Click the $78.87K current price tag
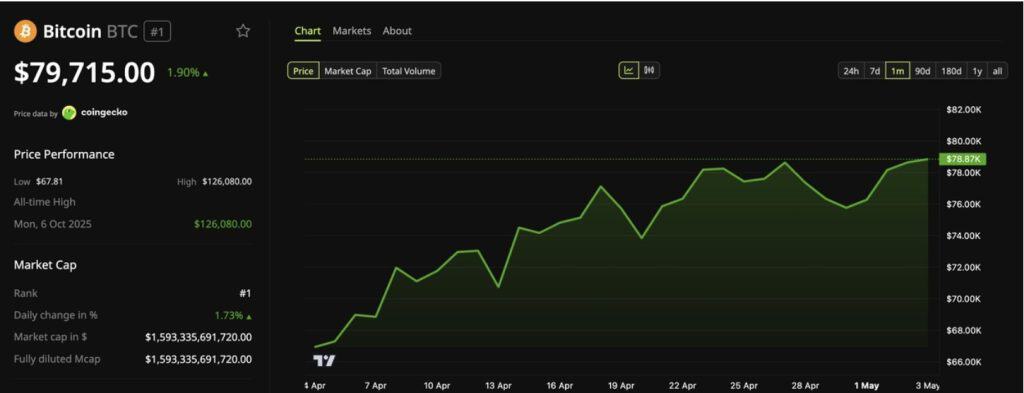This screenshot has height=393, width=1024. [x=962, y=159]
